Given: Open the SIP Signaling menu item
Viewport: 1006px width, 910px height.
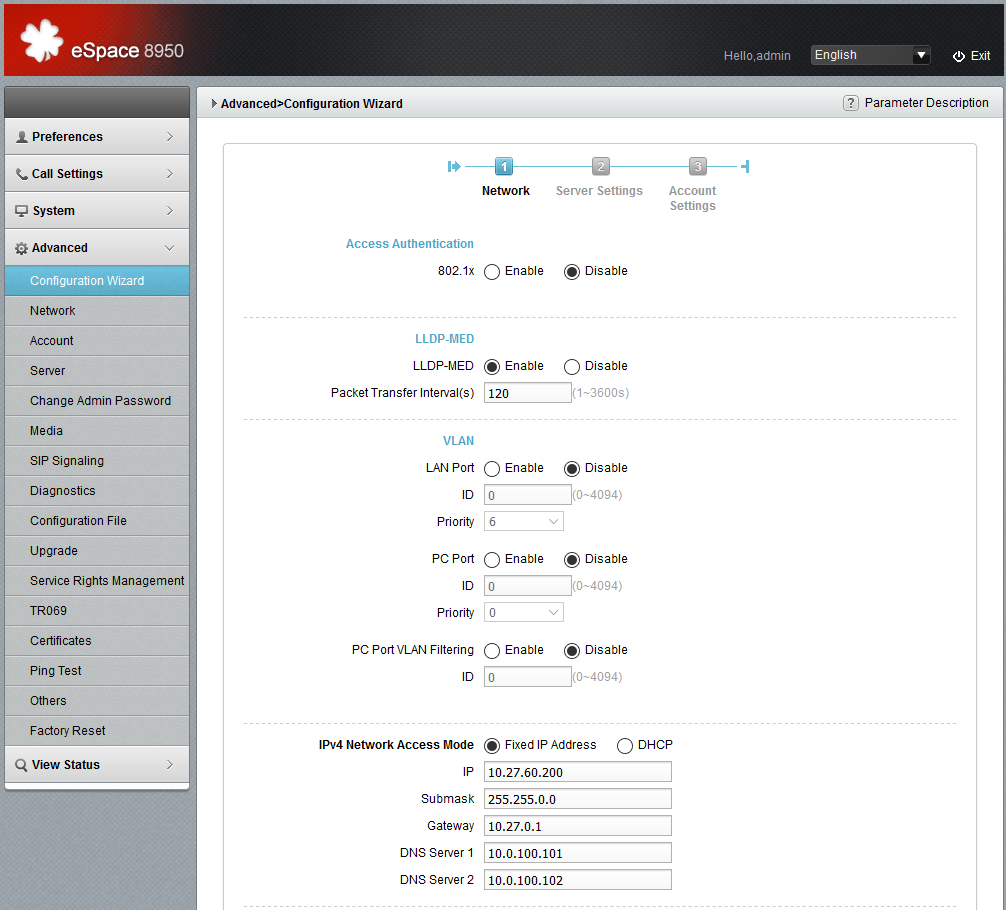Looking at the screenshot, I should click(x=67, y=461).
